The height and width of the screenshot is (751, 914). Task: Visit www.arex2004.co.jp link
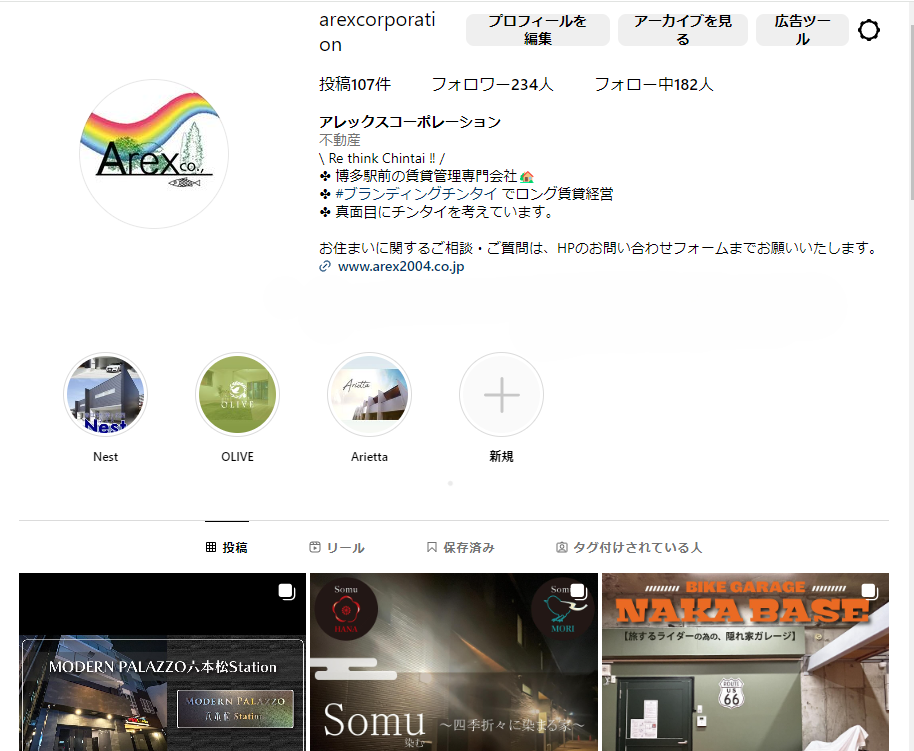coord(401,266)
